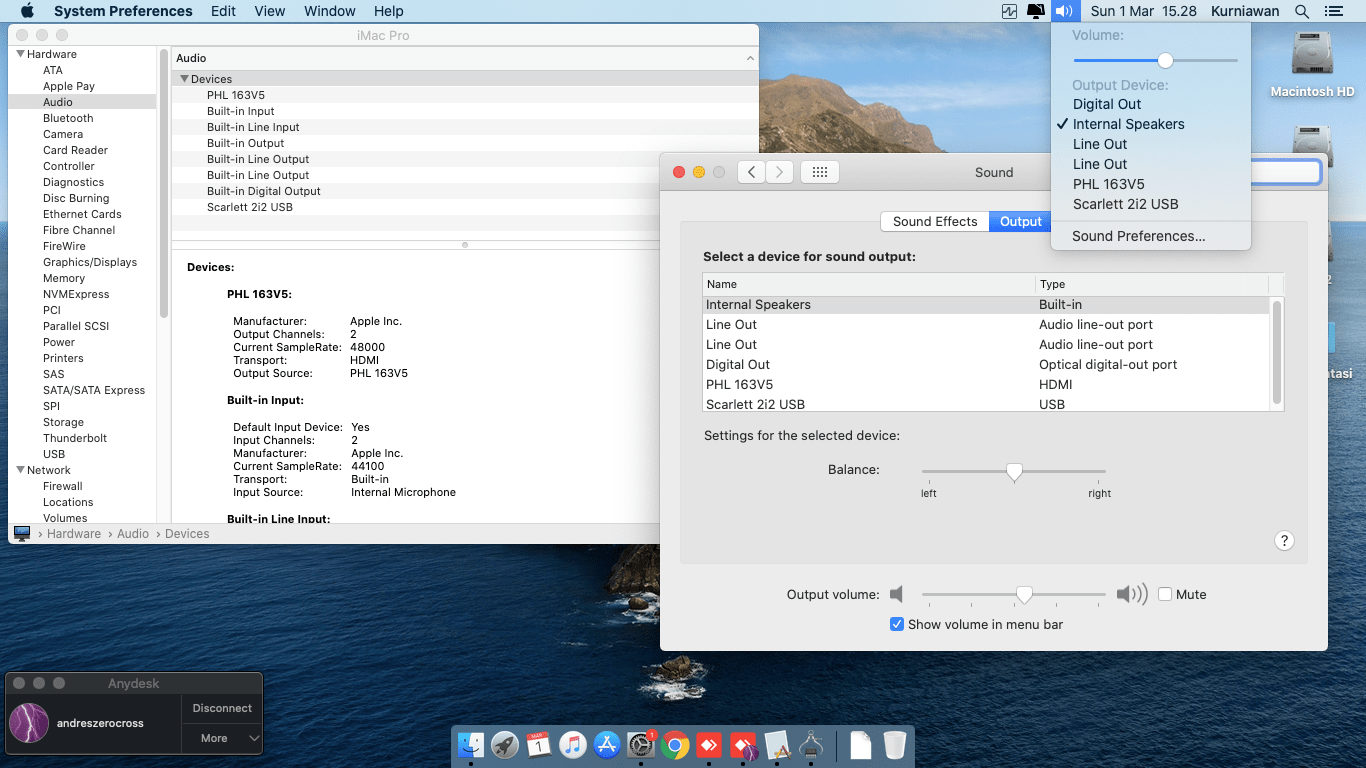Uncheck Show volume in menu bar
This screenshot has width=1366, height=768.
click(897, 624)
